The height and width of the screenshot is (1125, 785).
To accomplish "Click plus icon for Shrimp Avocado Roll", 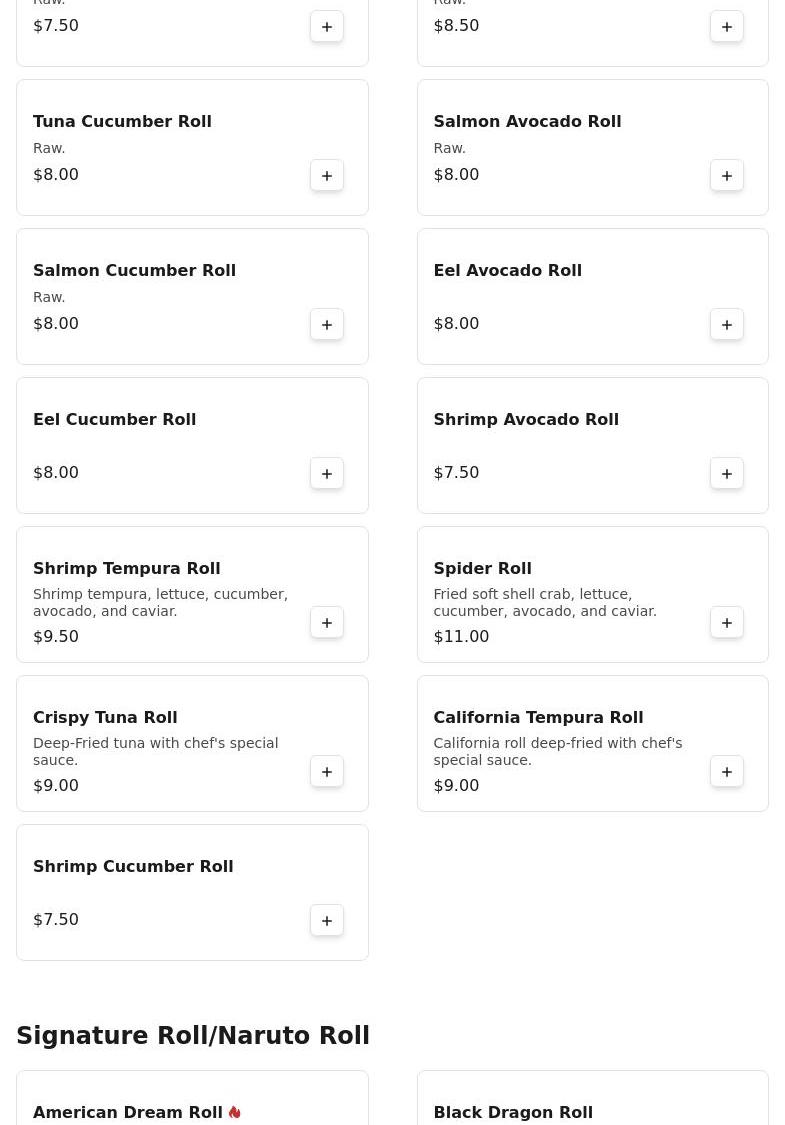I will 727,473.
